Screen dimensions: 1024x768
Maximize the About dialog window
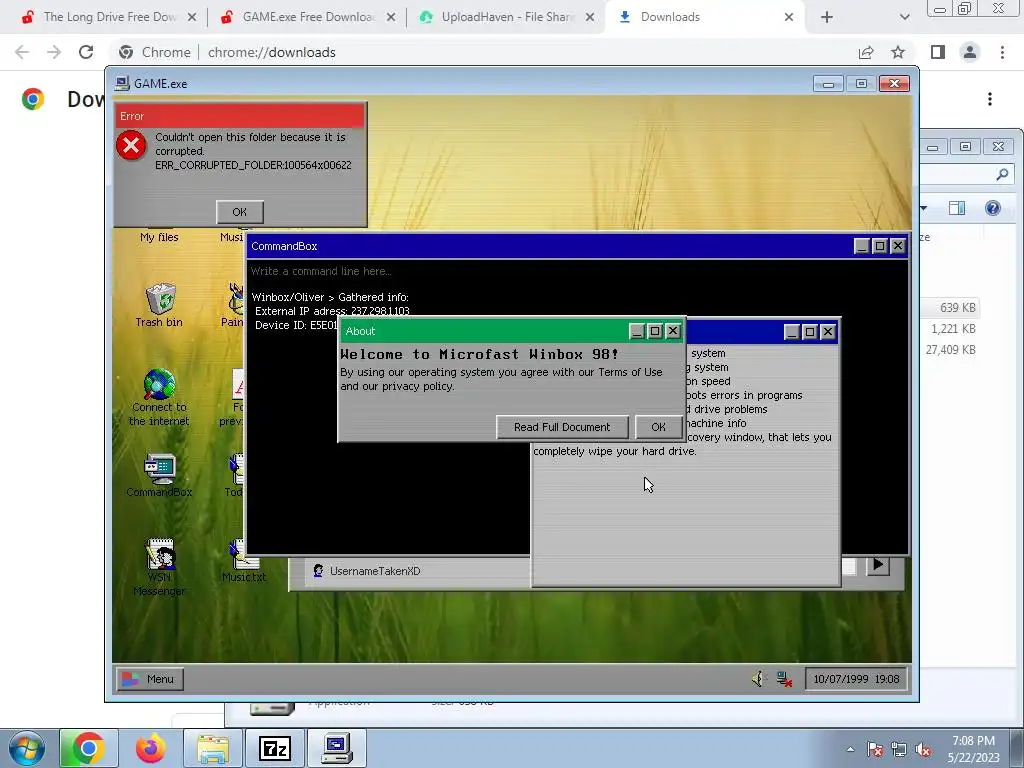(x=655, y=331)
